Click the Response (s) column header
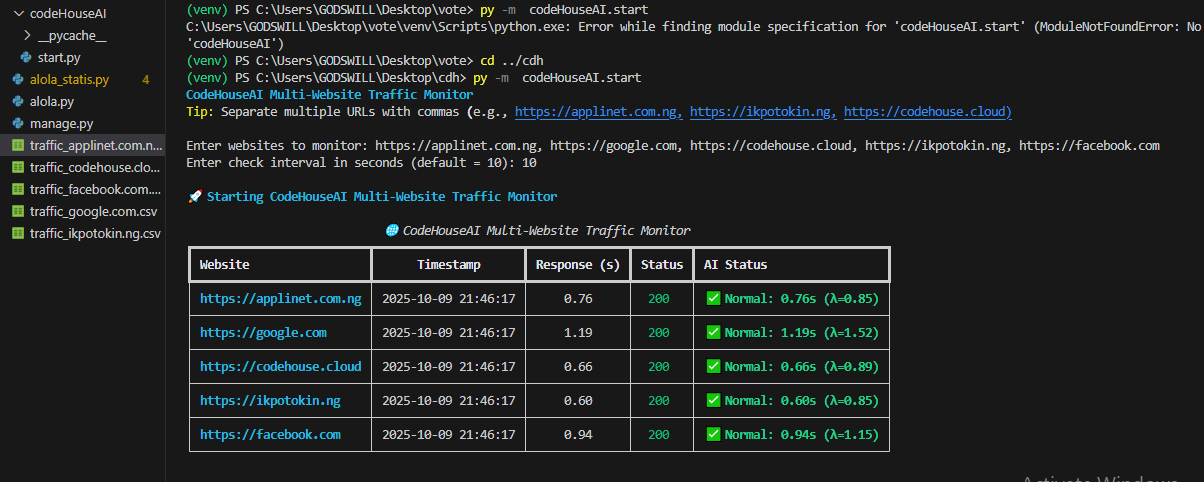 tap(578, 265)
